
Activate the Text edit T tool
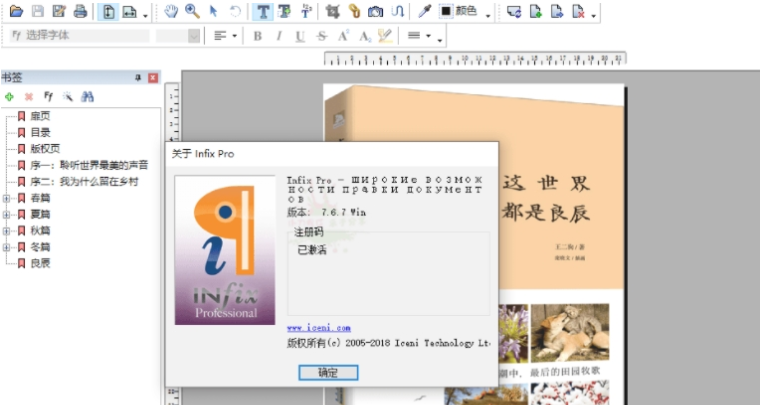tap(263, 12)
